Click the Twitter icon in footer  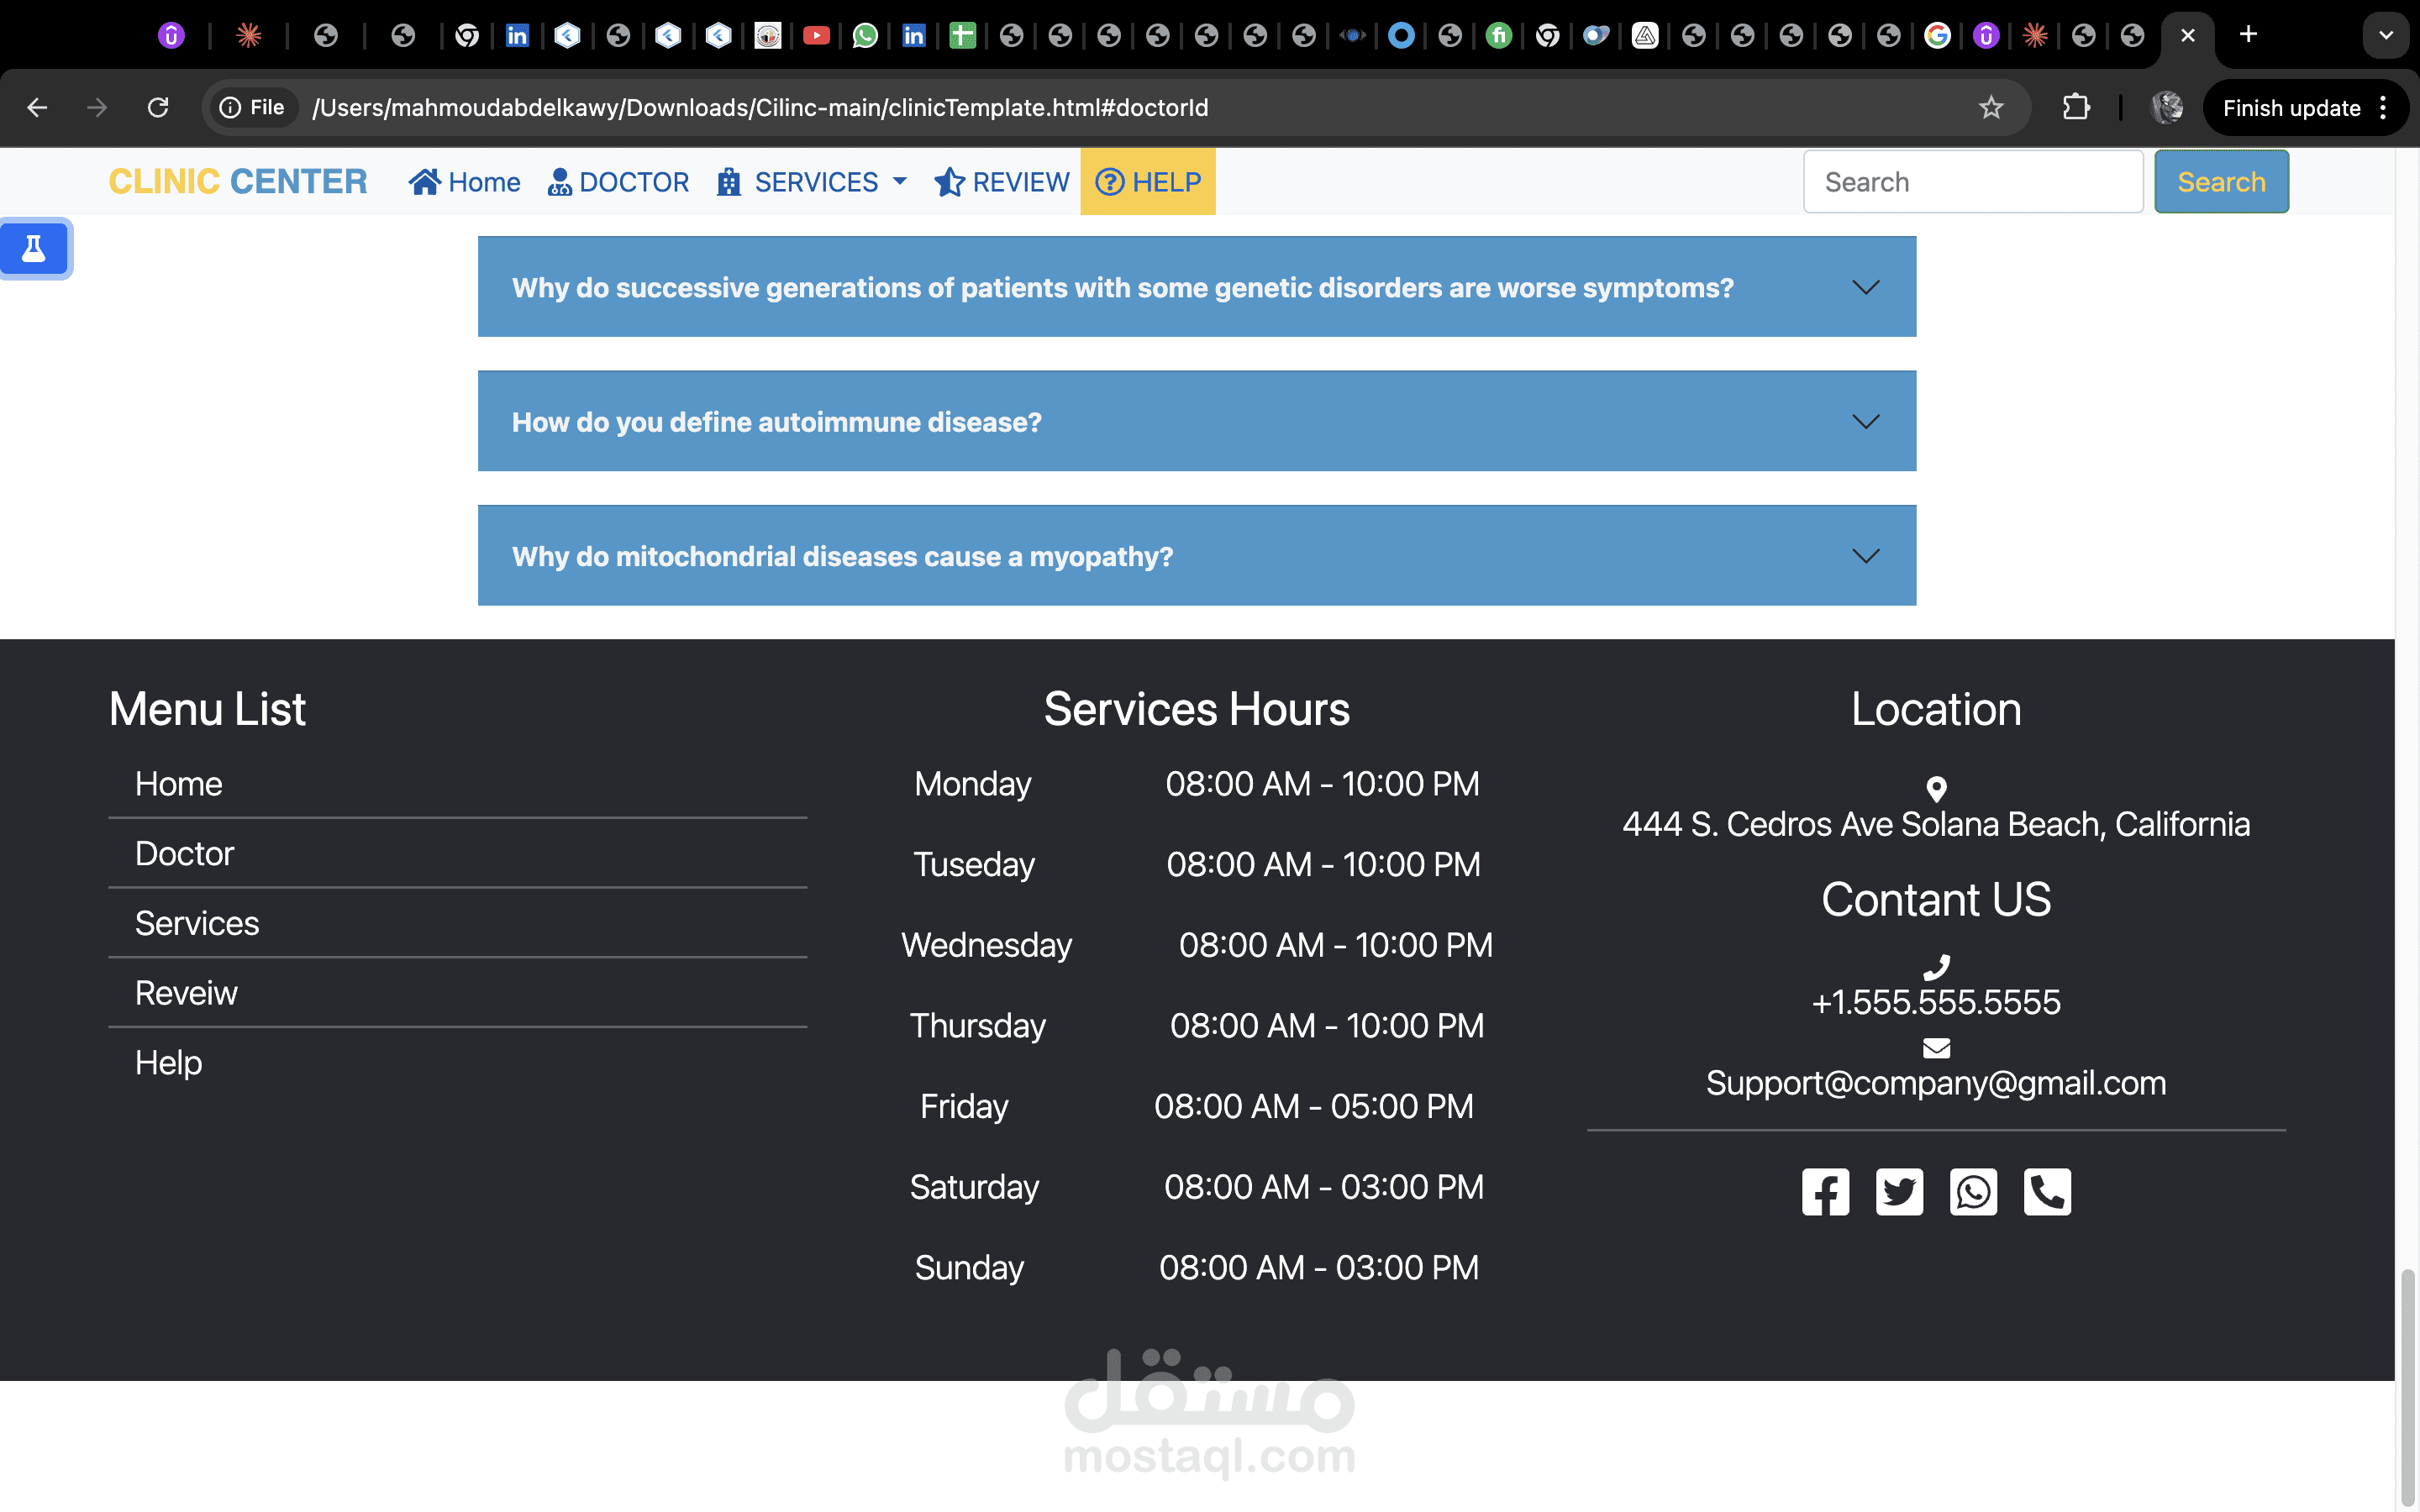coord(1899,1192)
